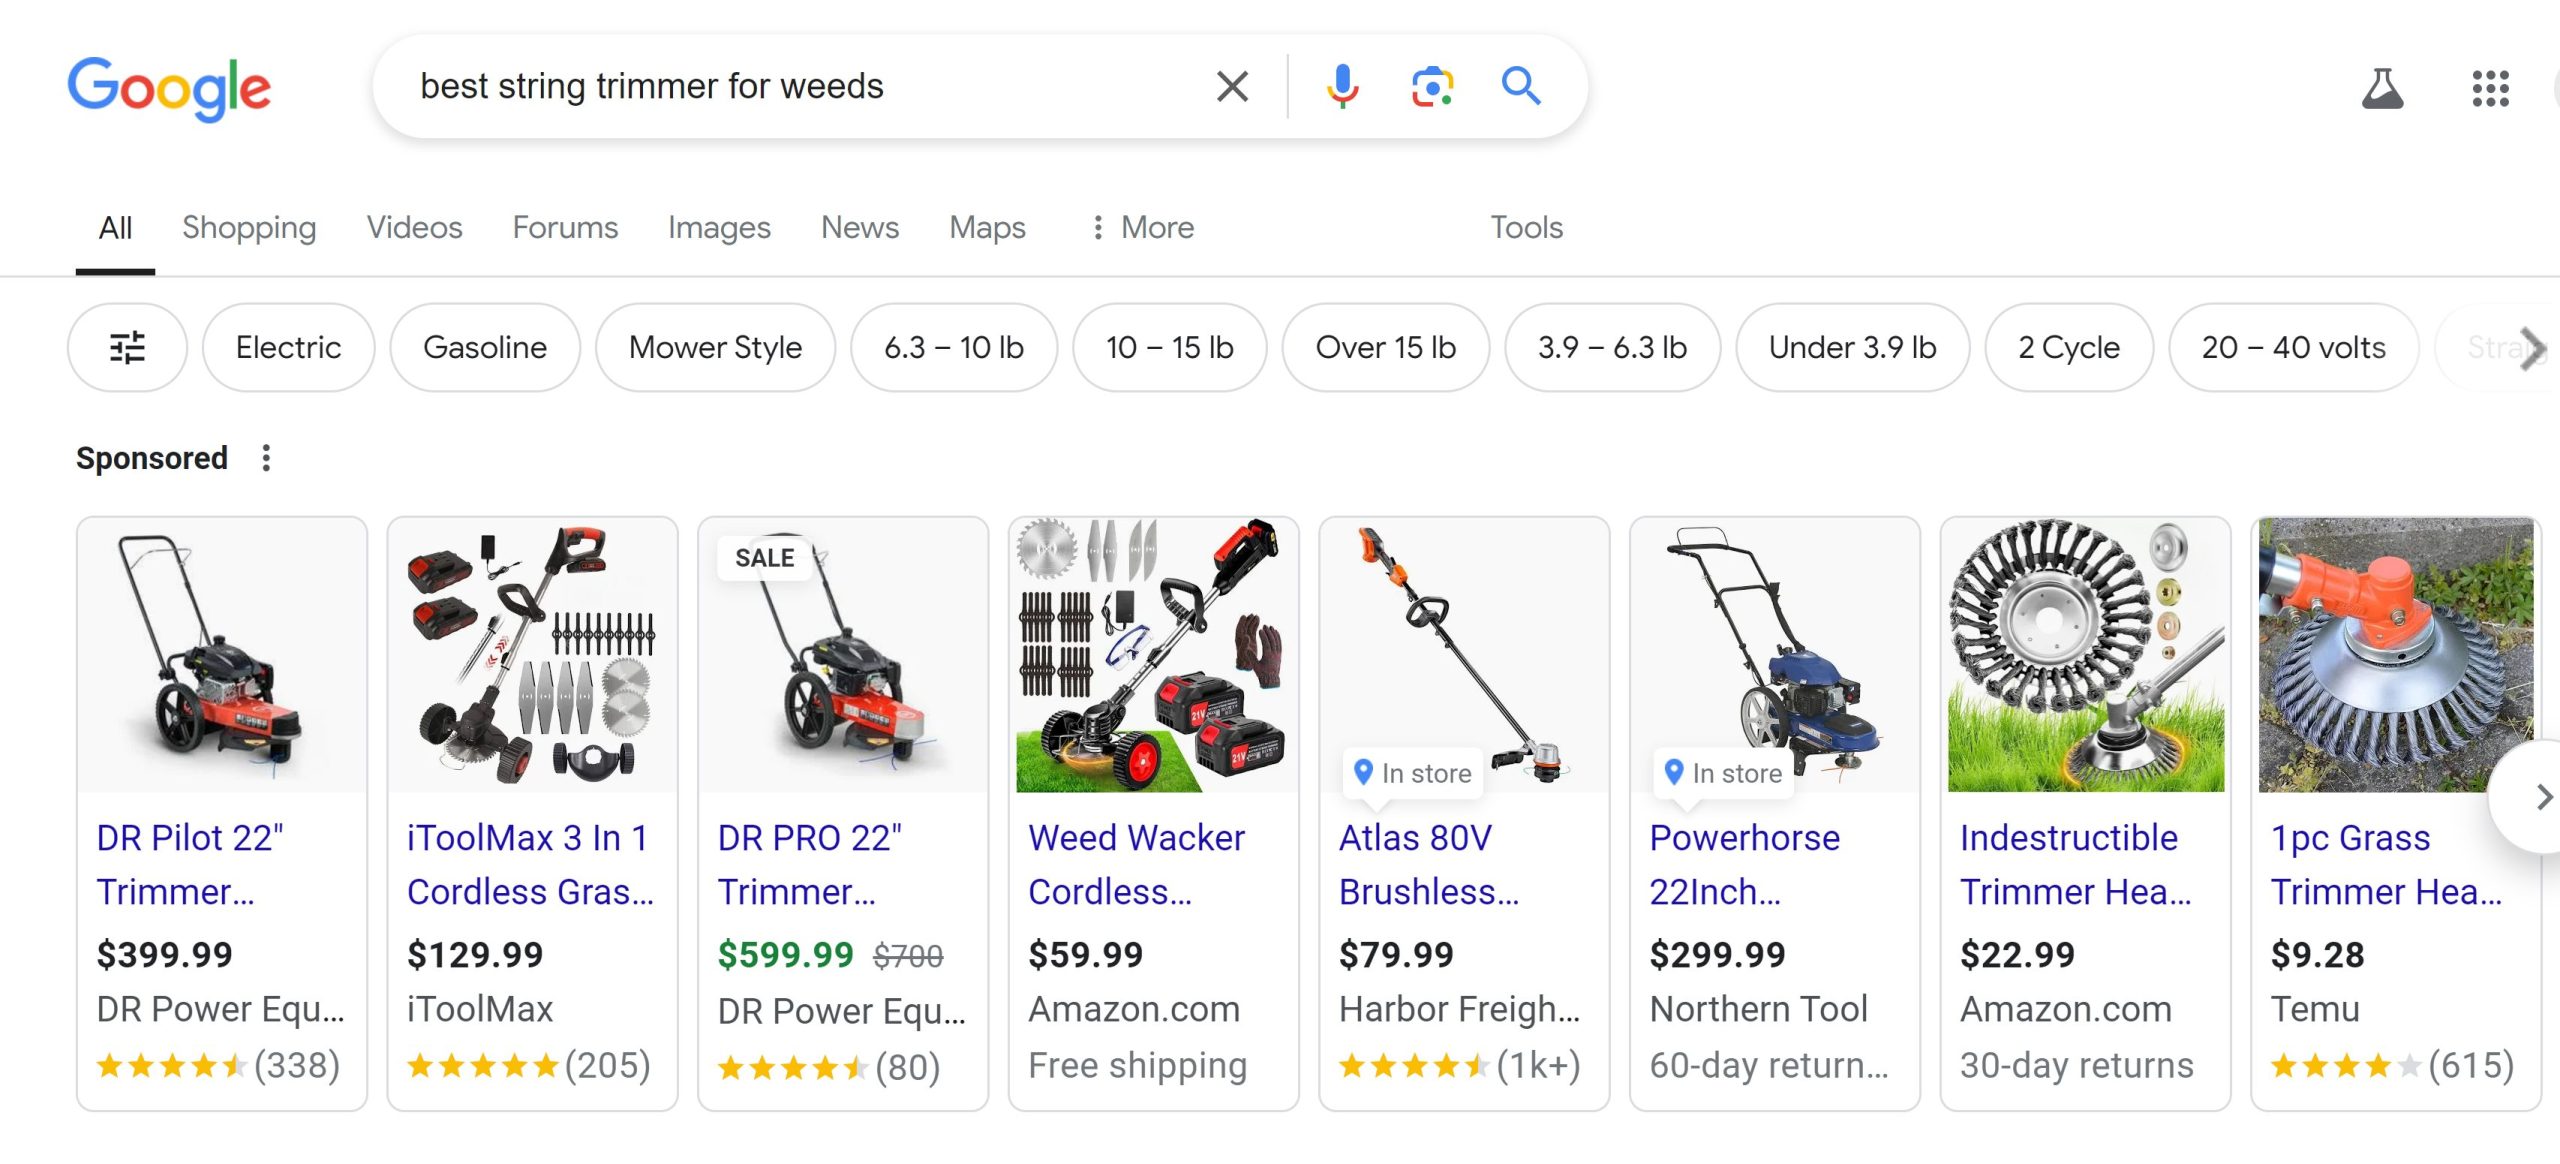This screenshot has width=2560, height=1164.
Task: Enable the Mower Style filter chip
Action: coord(715,347)
